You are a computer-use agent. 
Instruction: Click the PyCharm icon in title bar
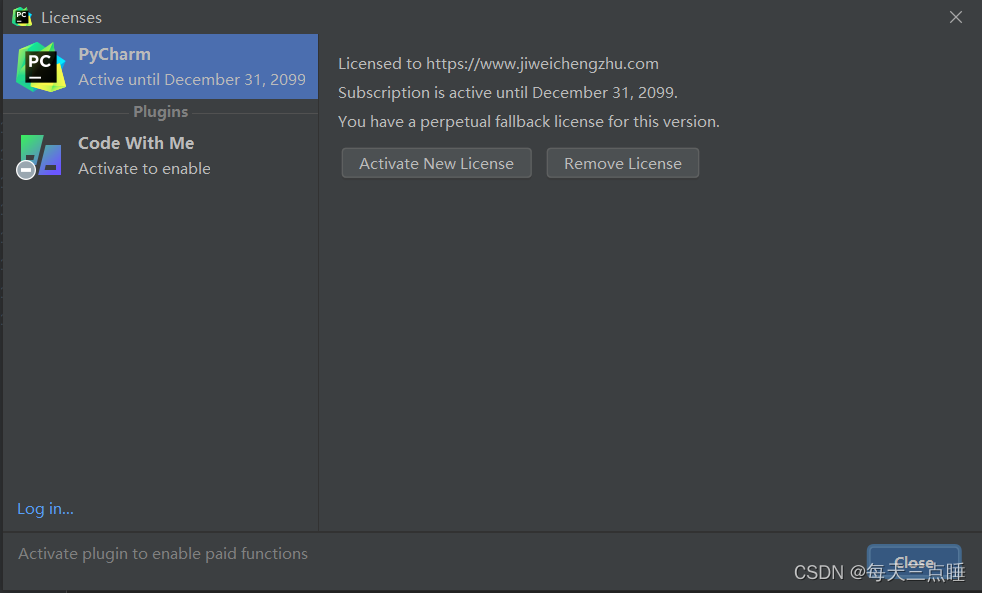[22, 17]
